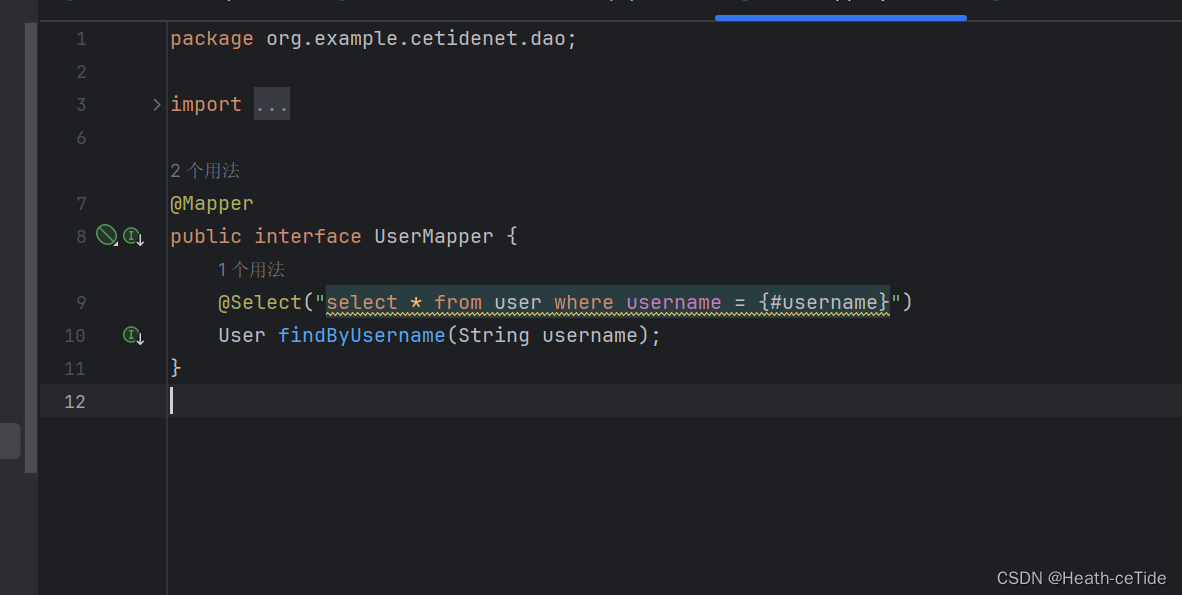Click the 'where' keyword in the SQL string
1182x595 pixels.
point(583,302)
